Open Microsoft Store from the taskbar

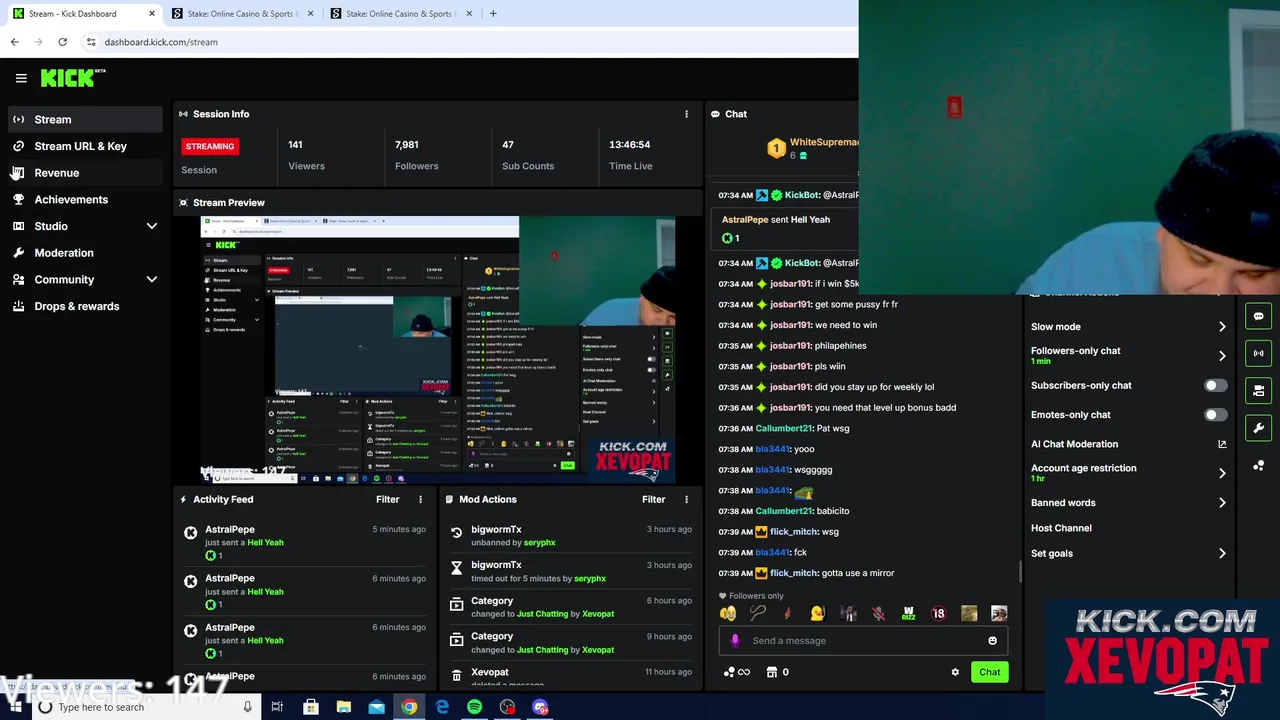coord(310,707)
